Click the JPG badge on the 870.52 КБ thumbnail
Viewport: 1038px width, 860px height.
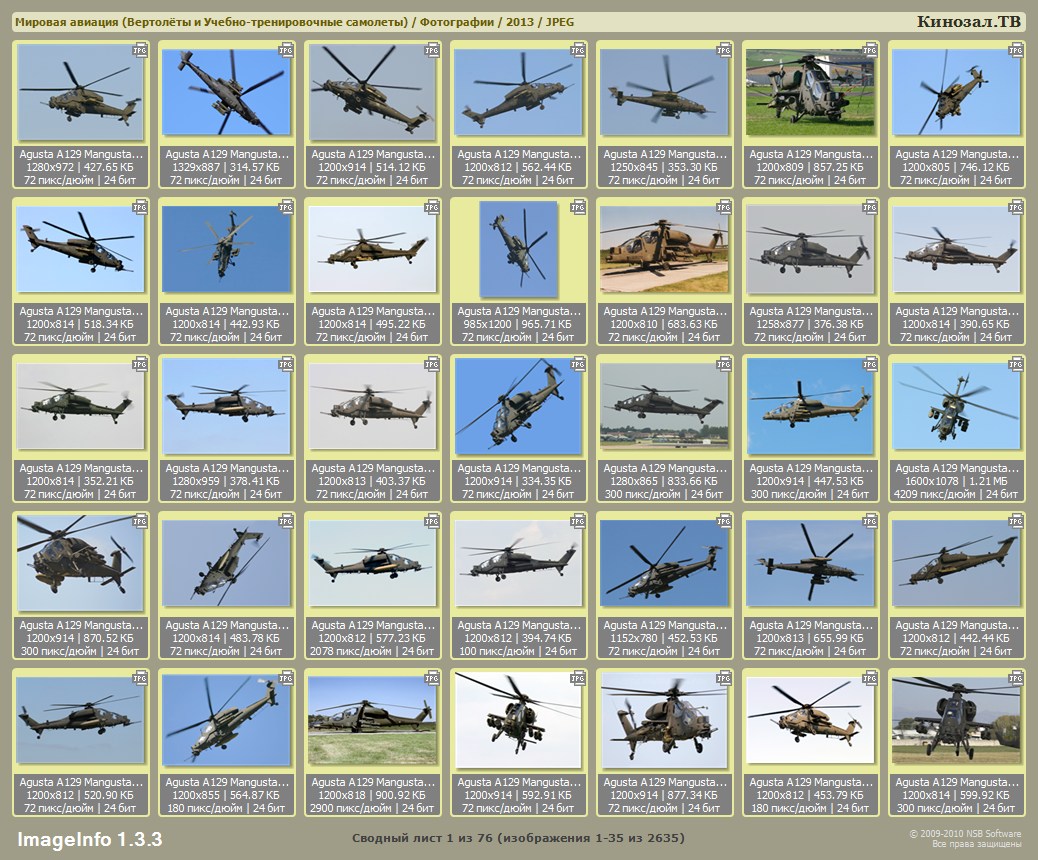tap(140, 521)
